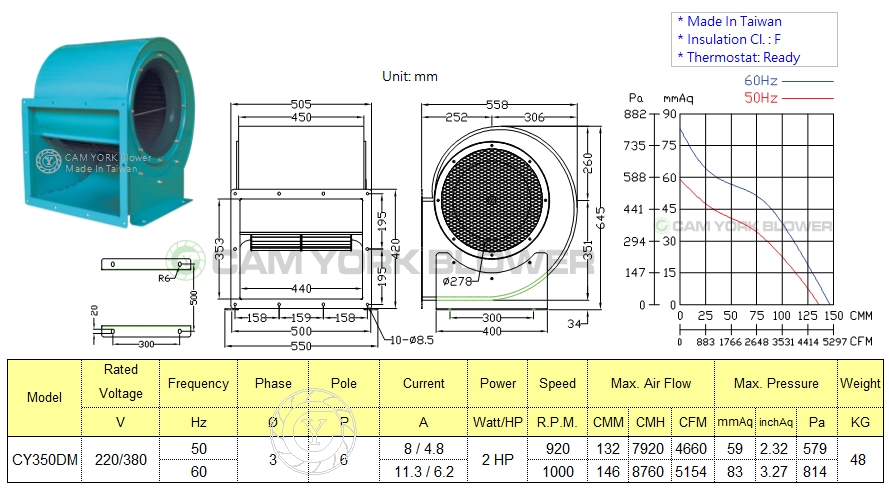Click the 440 dimension in front view
Screen dimensions: 889x494
point(301,289)
